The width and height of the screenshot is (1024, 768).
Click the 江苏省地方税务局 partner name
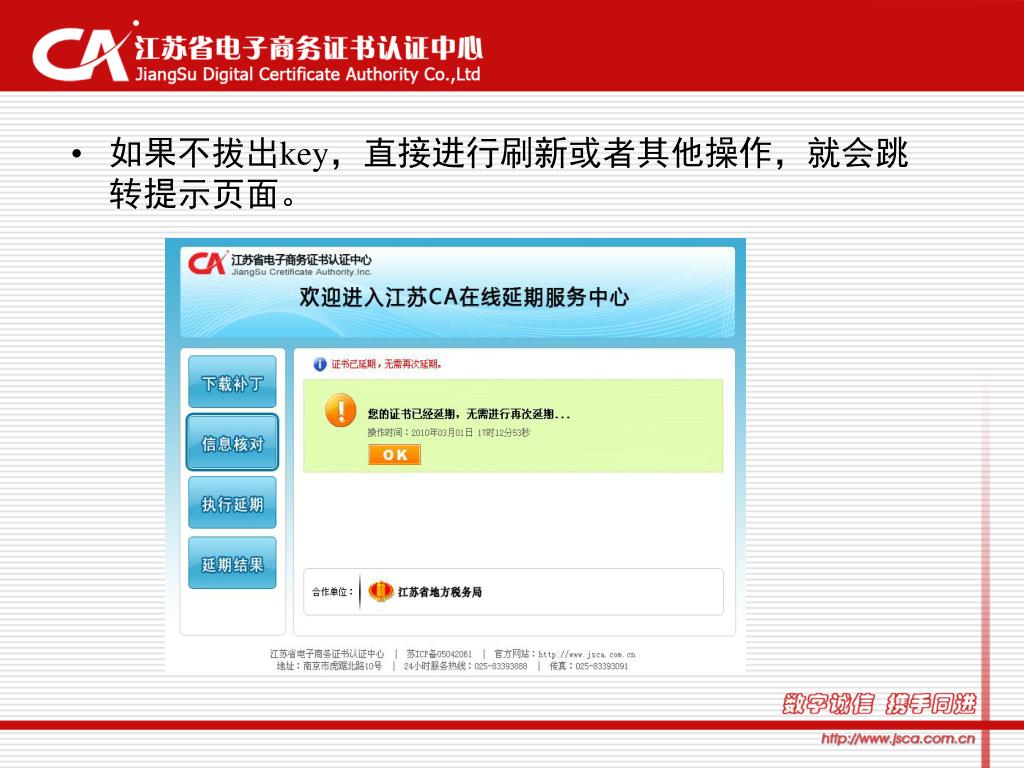pos(440,592)
